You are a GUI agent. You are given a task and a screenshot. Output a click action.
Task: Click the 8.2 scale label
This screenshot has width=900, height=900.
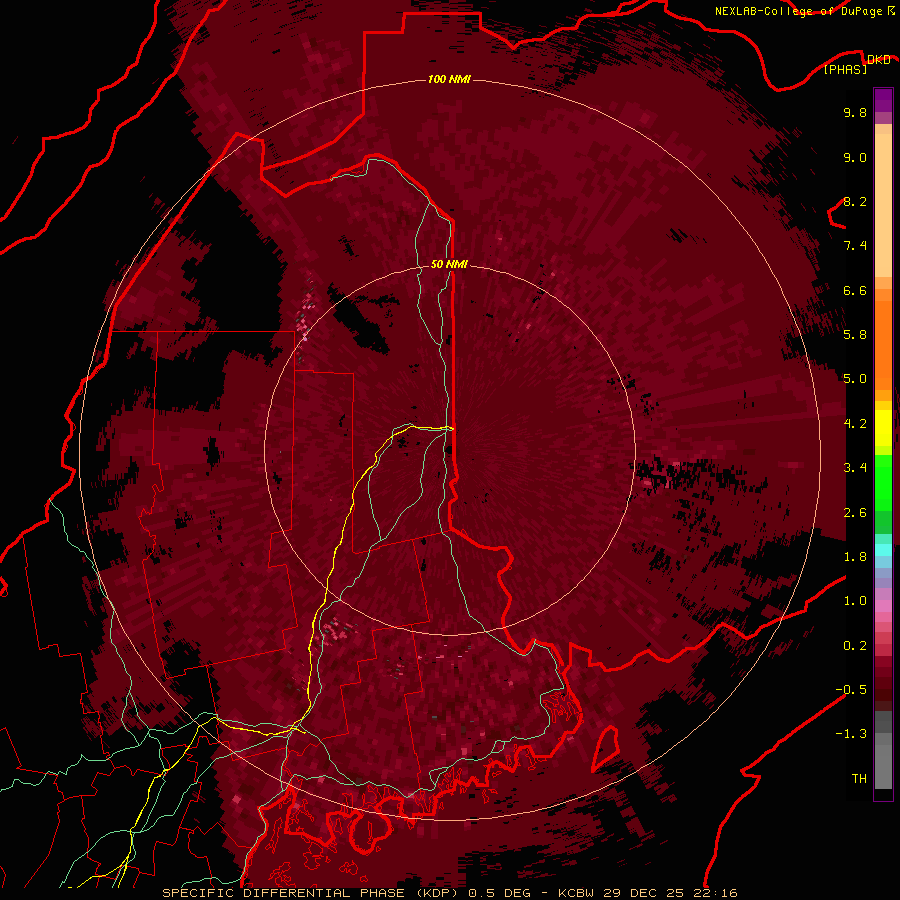855,201
